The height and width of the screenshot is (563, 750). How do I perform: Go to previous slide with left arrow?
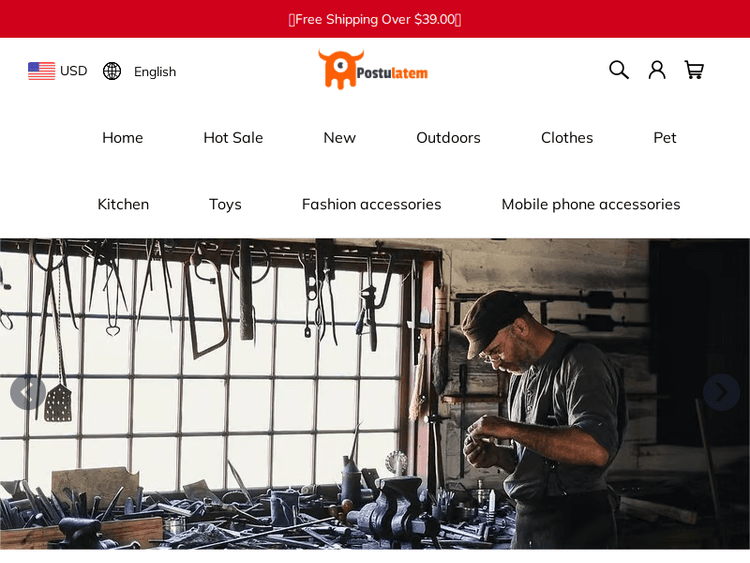pyautogui.click(x=28, y=393)
